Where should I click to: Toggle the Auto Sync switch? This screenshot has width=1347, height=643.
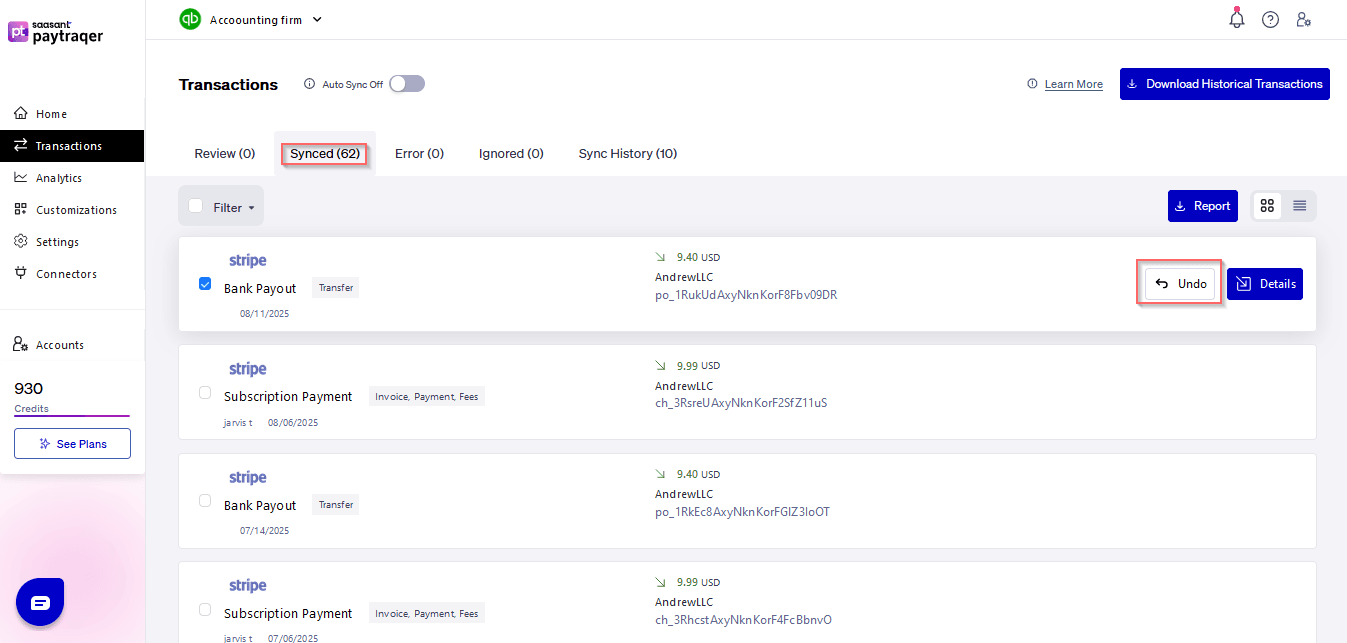click(407, 84)
